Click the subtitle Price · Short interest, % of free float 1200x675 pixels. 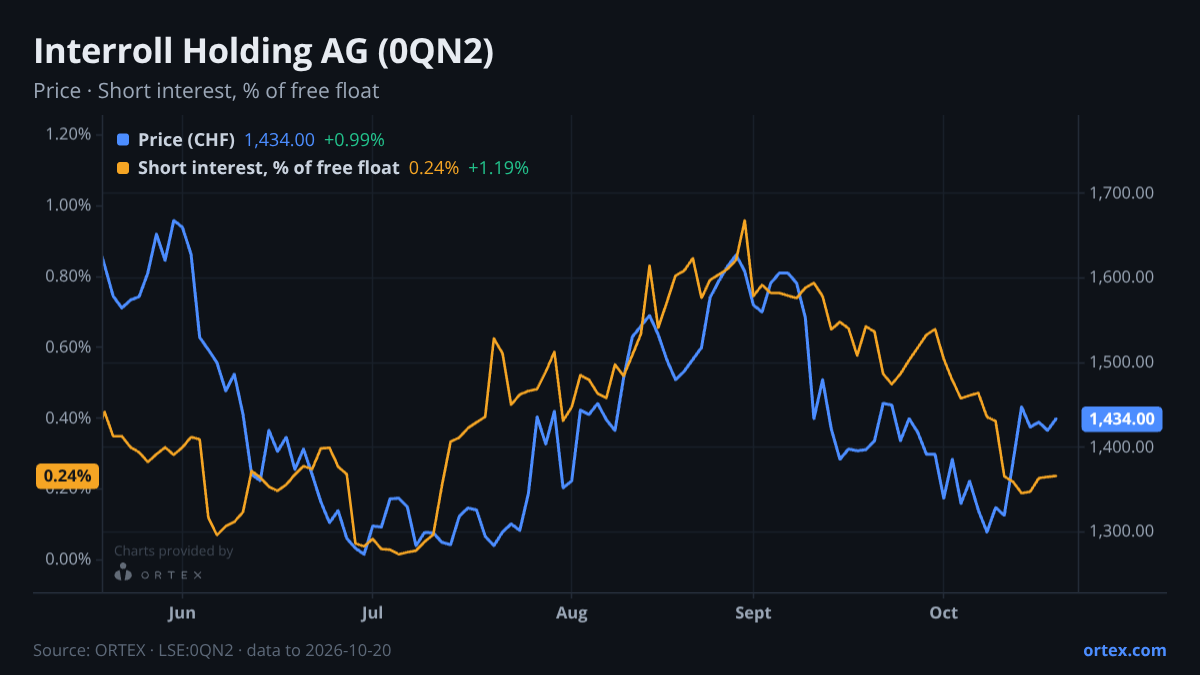coord(206,91)
